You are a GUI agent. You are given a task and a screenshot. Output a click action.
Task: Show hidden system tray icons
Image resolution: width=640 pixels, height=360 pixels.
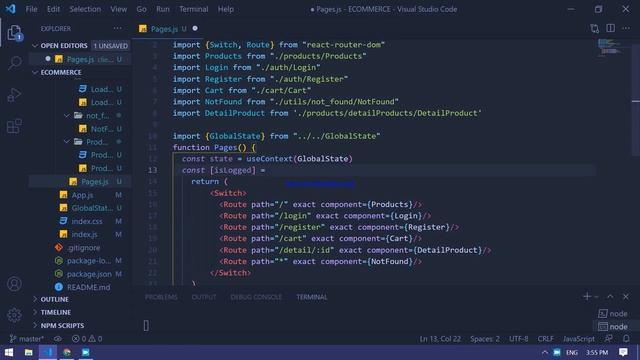click(544, 352)
